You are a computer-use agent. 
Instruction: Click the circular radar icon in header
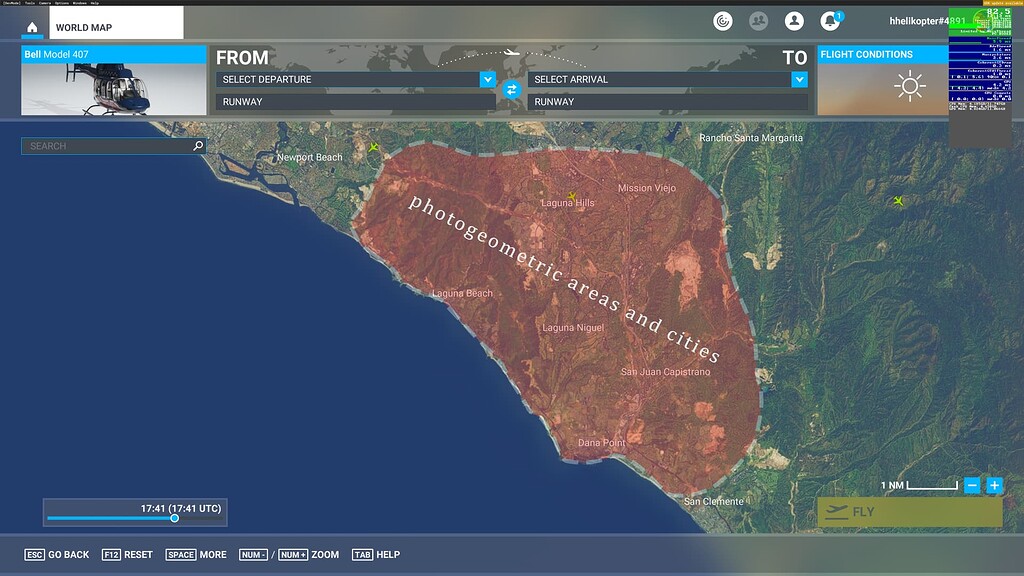pos(723,21)
